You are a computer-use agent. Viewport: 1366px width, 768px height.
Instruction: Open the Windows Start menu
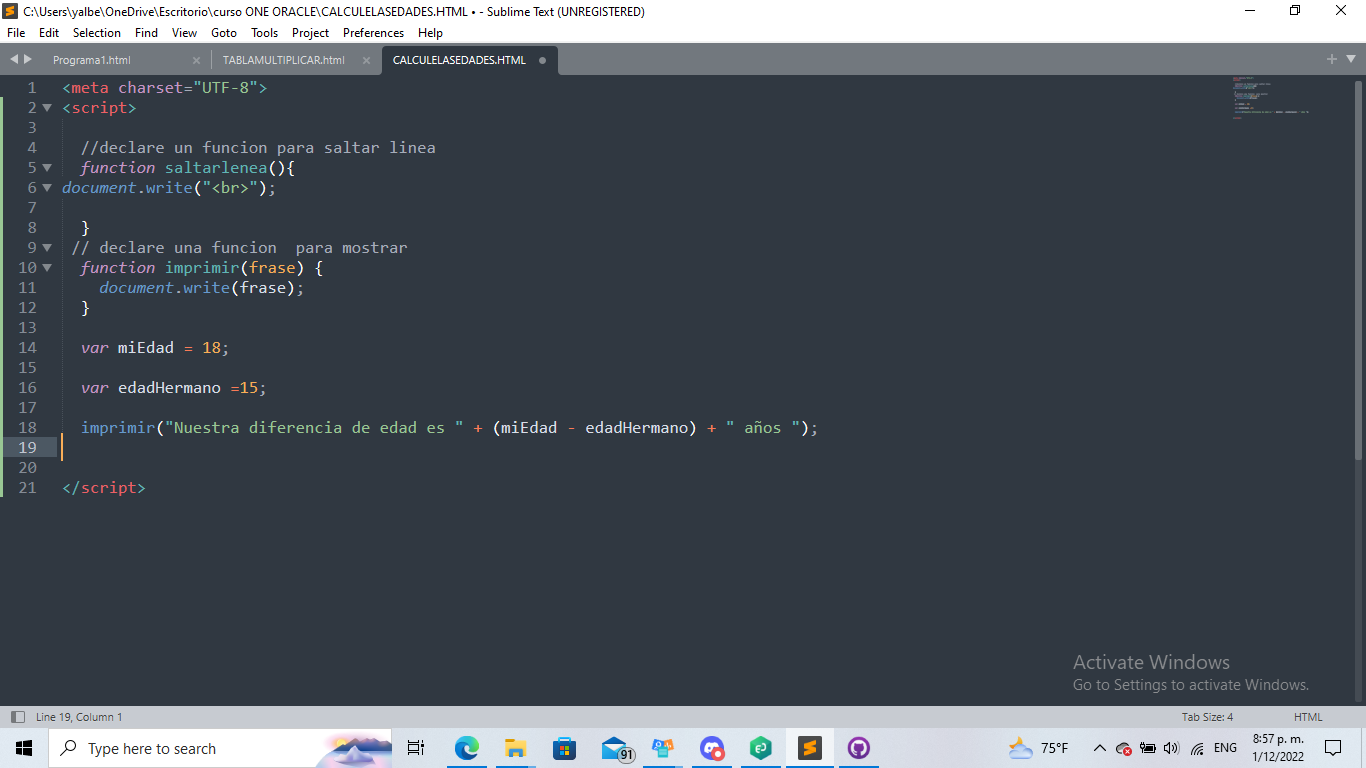coord(24,748)
